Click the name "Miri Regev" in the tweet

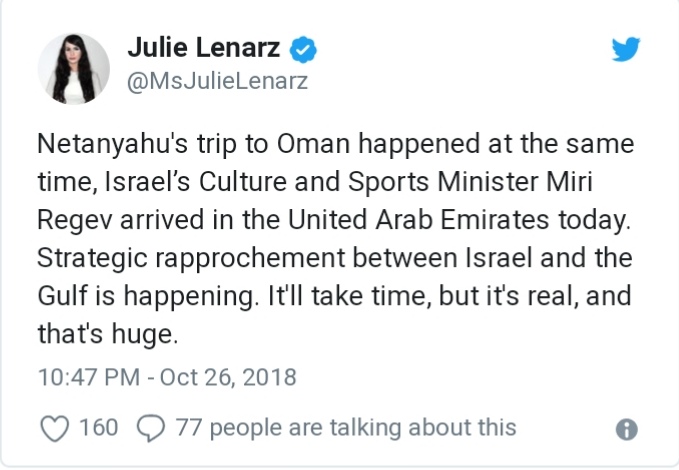coord(590,182)
